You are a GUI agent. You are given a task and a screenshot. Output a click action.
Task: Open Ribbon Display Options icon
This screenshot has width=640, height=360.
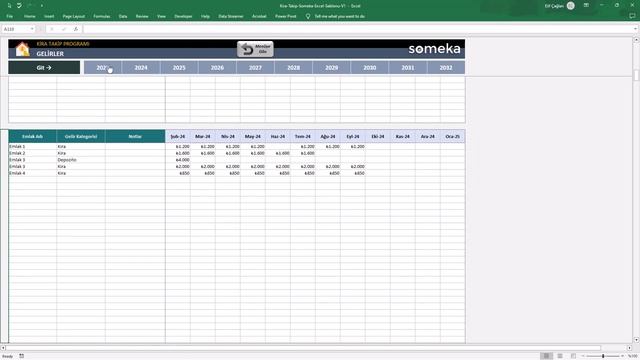(x=586, y=5)
